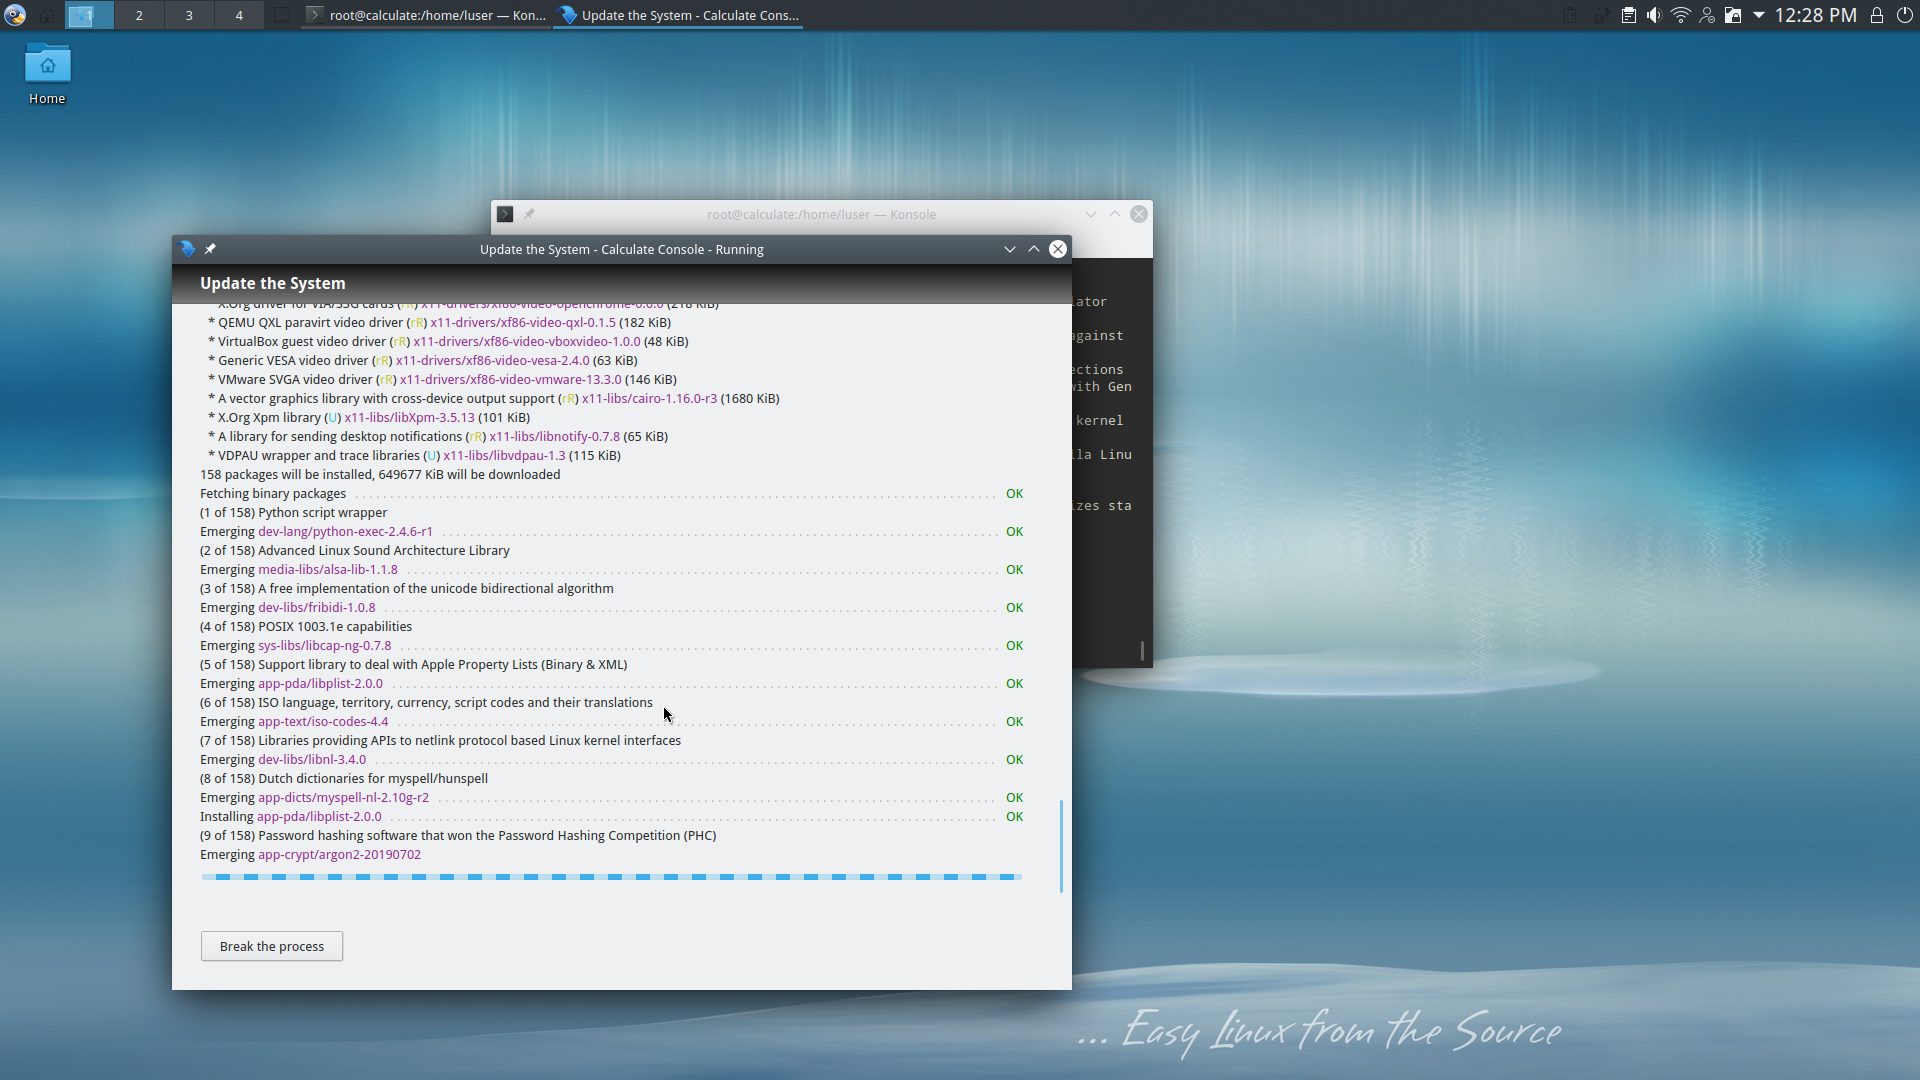Activate the Konsole task in the taskbar
This screenshot has height=1080, width=1920.
426,15
